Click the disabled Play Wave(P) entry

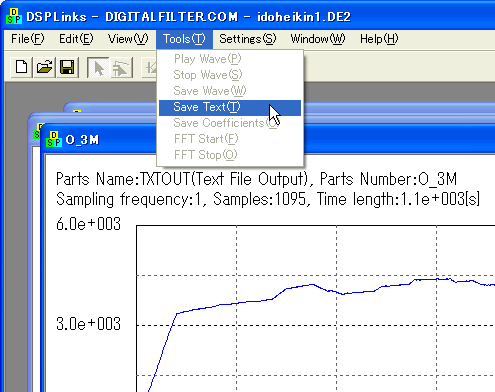[x=230, y=59]
